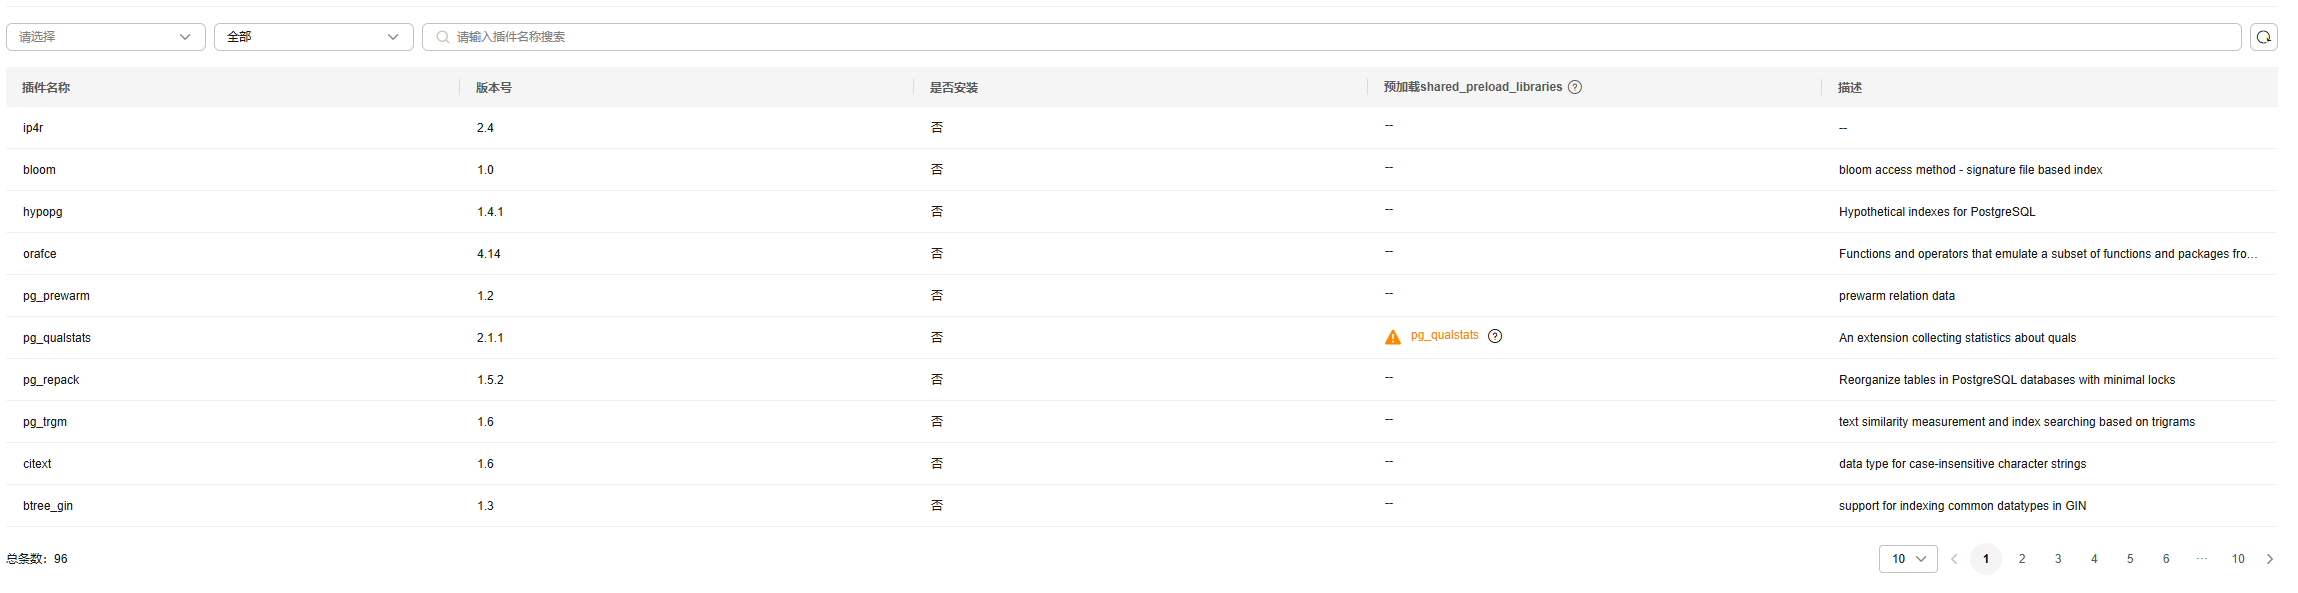Click the orange pg_qualstats preload link

point(1444,335)
